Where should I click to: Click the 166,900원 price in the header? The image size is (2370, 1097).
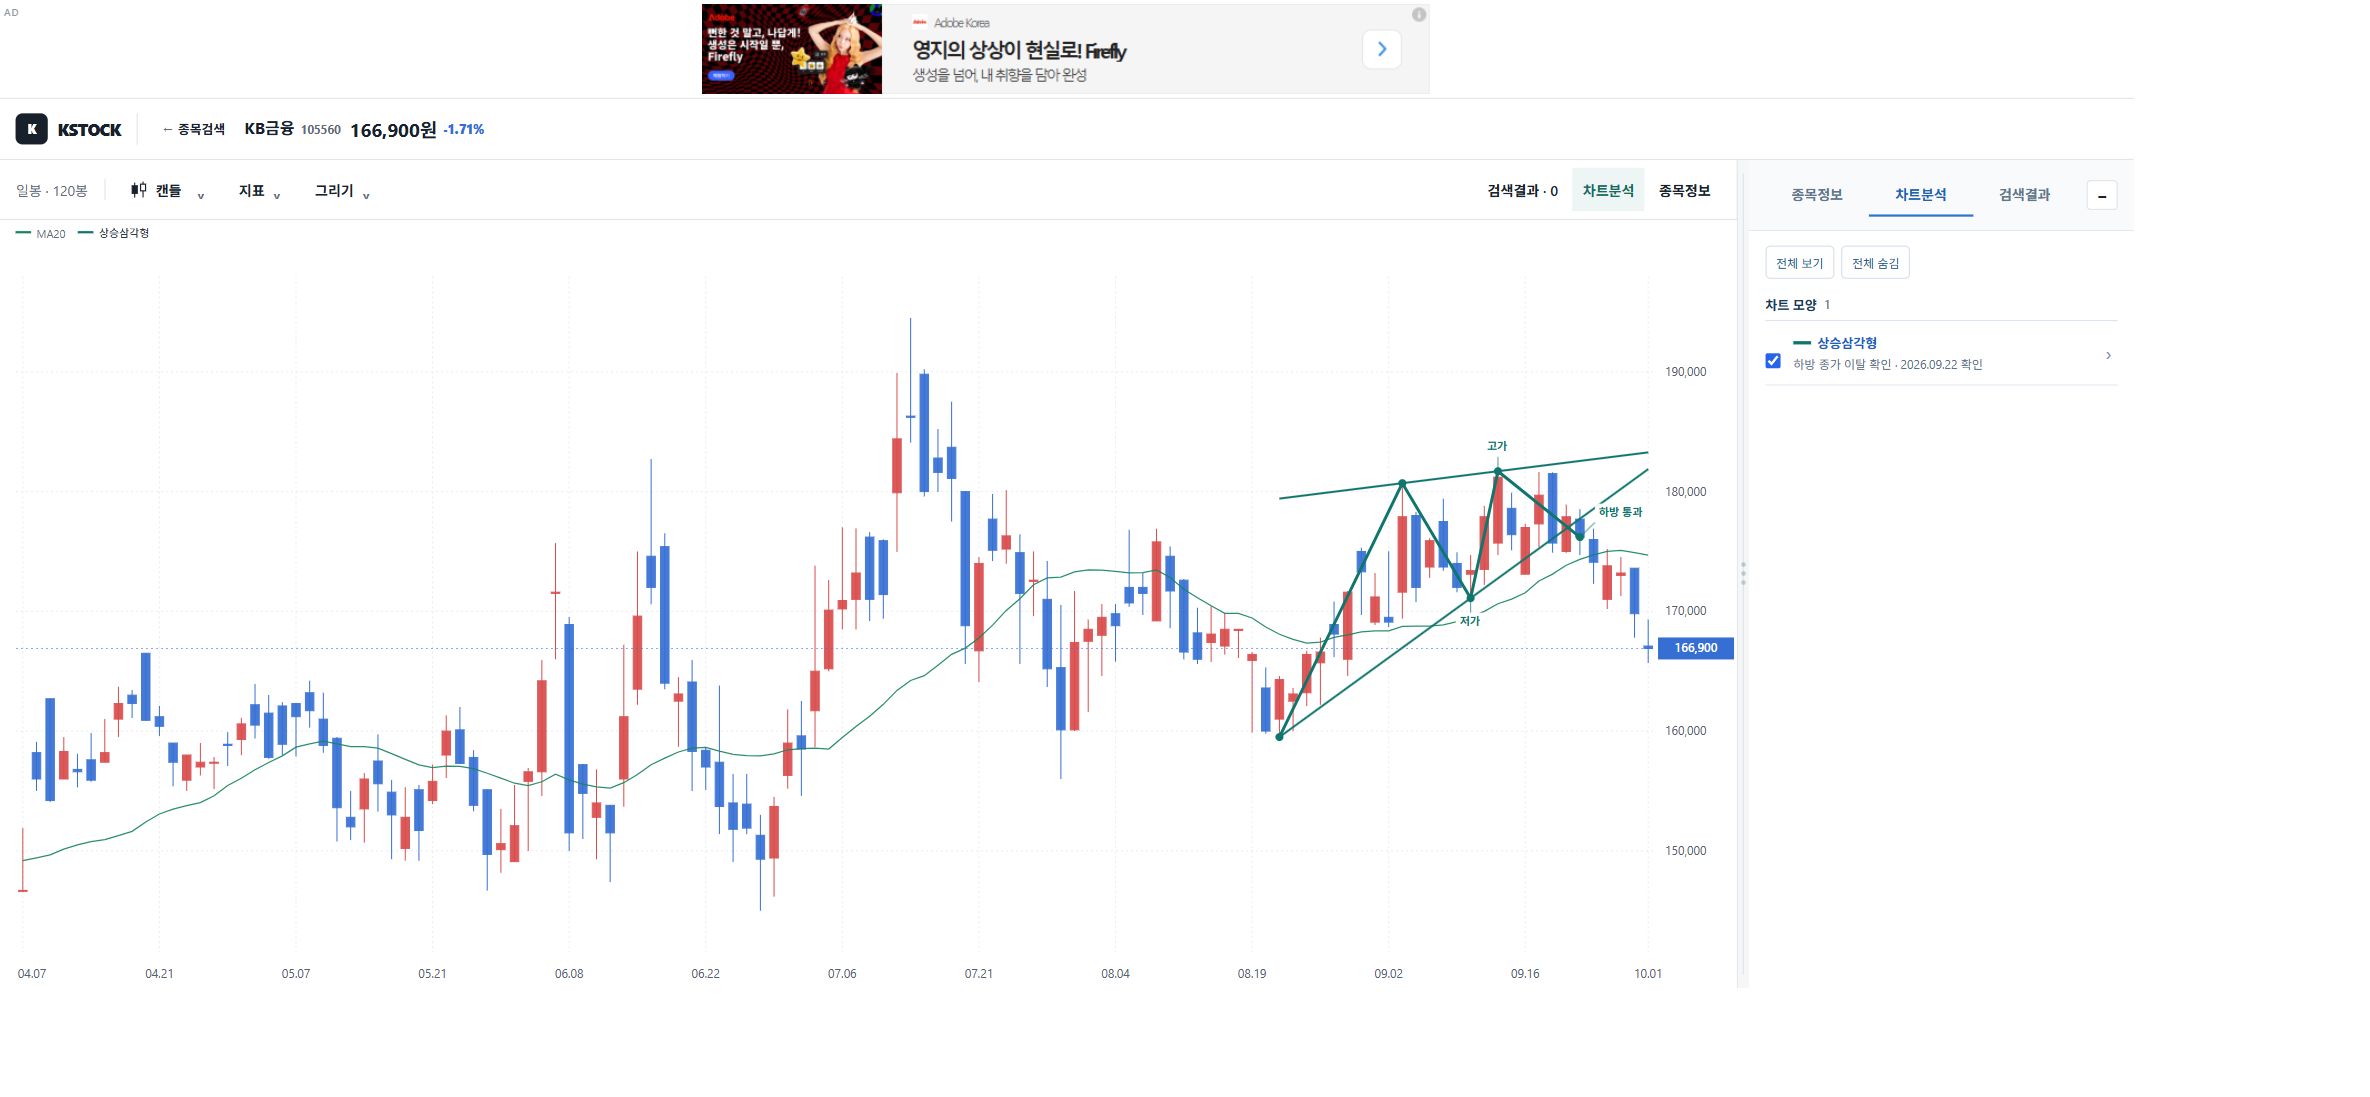(393, 130)
